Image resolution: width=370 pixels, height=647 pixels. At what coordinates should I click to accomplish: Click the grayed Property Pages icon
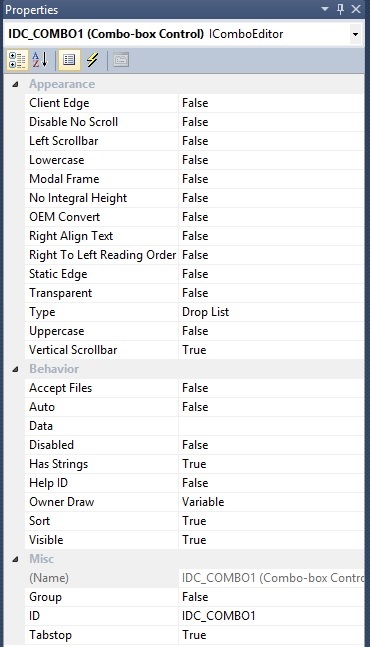coord(121,60)
